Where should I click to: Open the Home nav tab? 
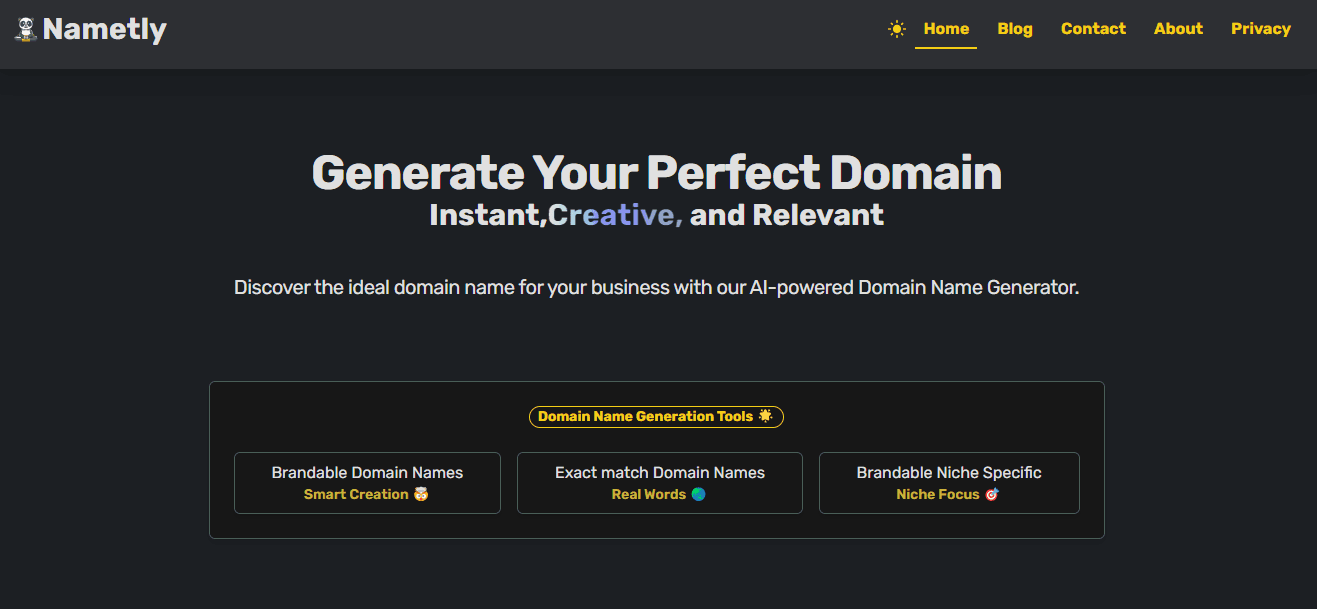click(946, 29)
